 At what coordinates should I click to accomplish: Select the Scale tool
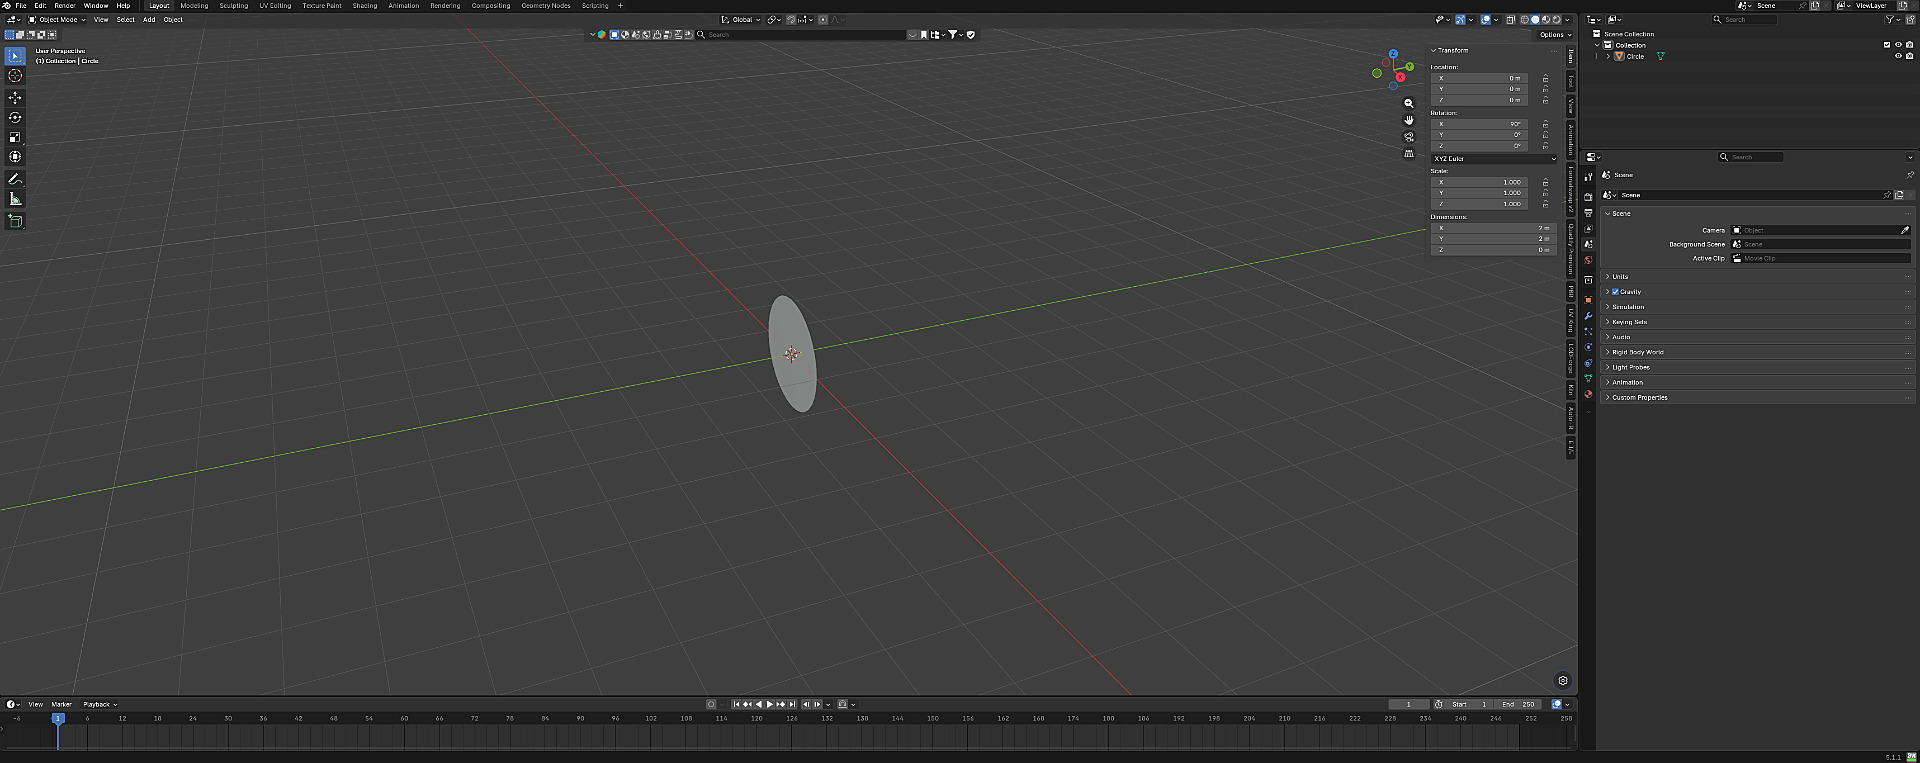(15, 137)
